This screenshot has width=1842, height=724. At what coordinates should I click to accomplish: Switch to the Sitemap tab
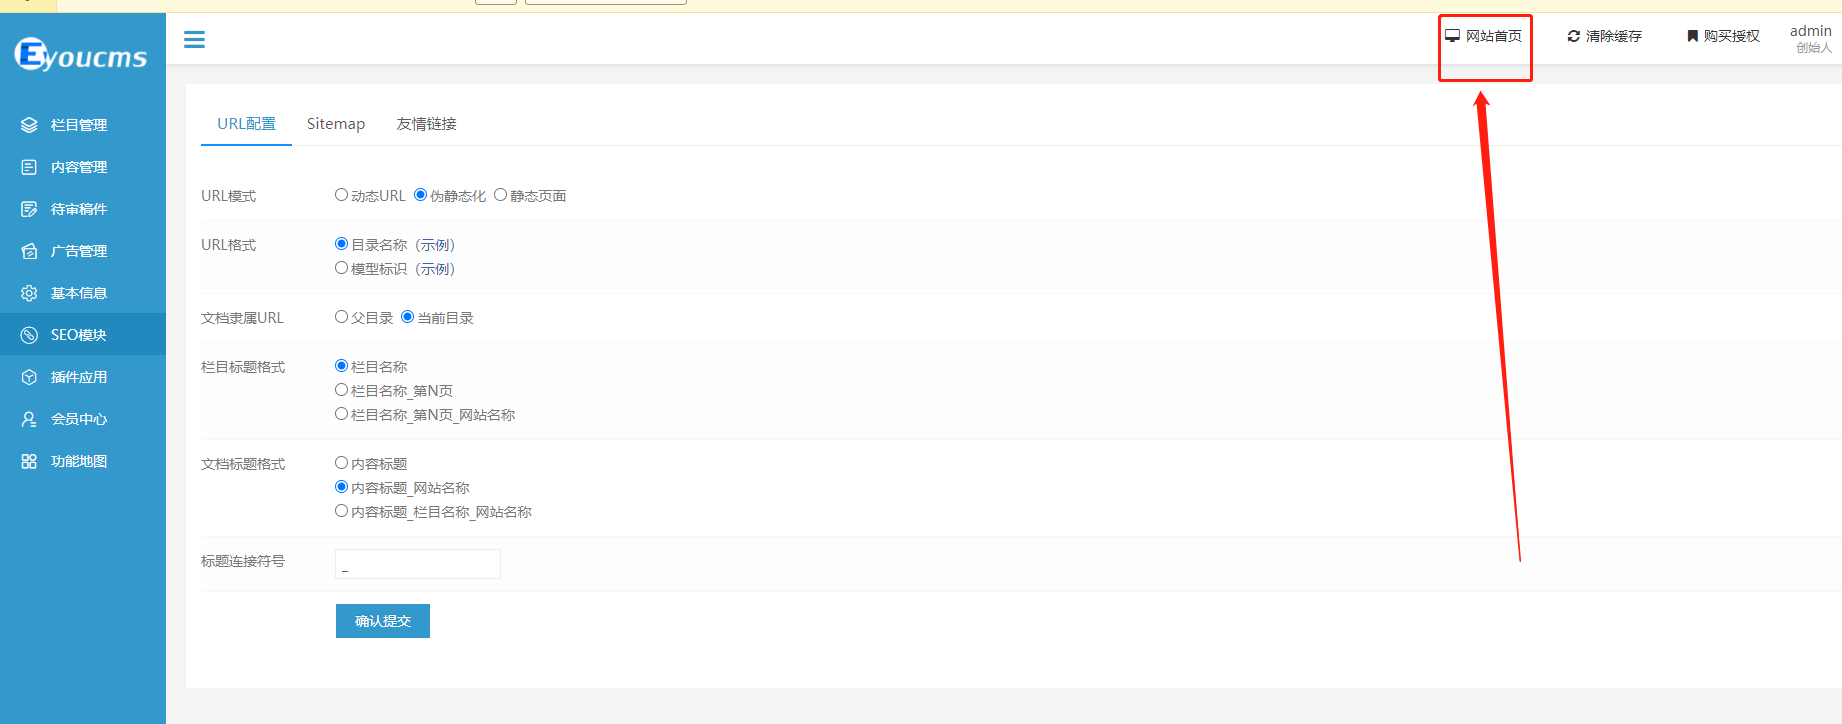pos(336,124)
